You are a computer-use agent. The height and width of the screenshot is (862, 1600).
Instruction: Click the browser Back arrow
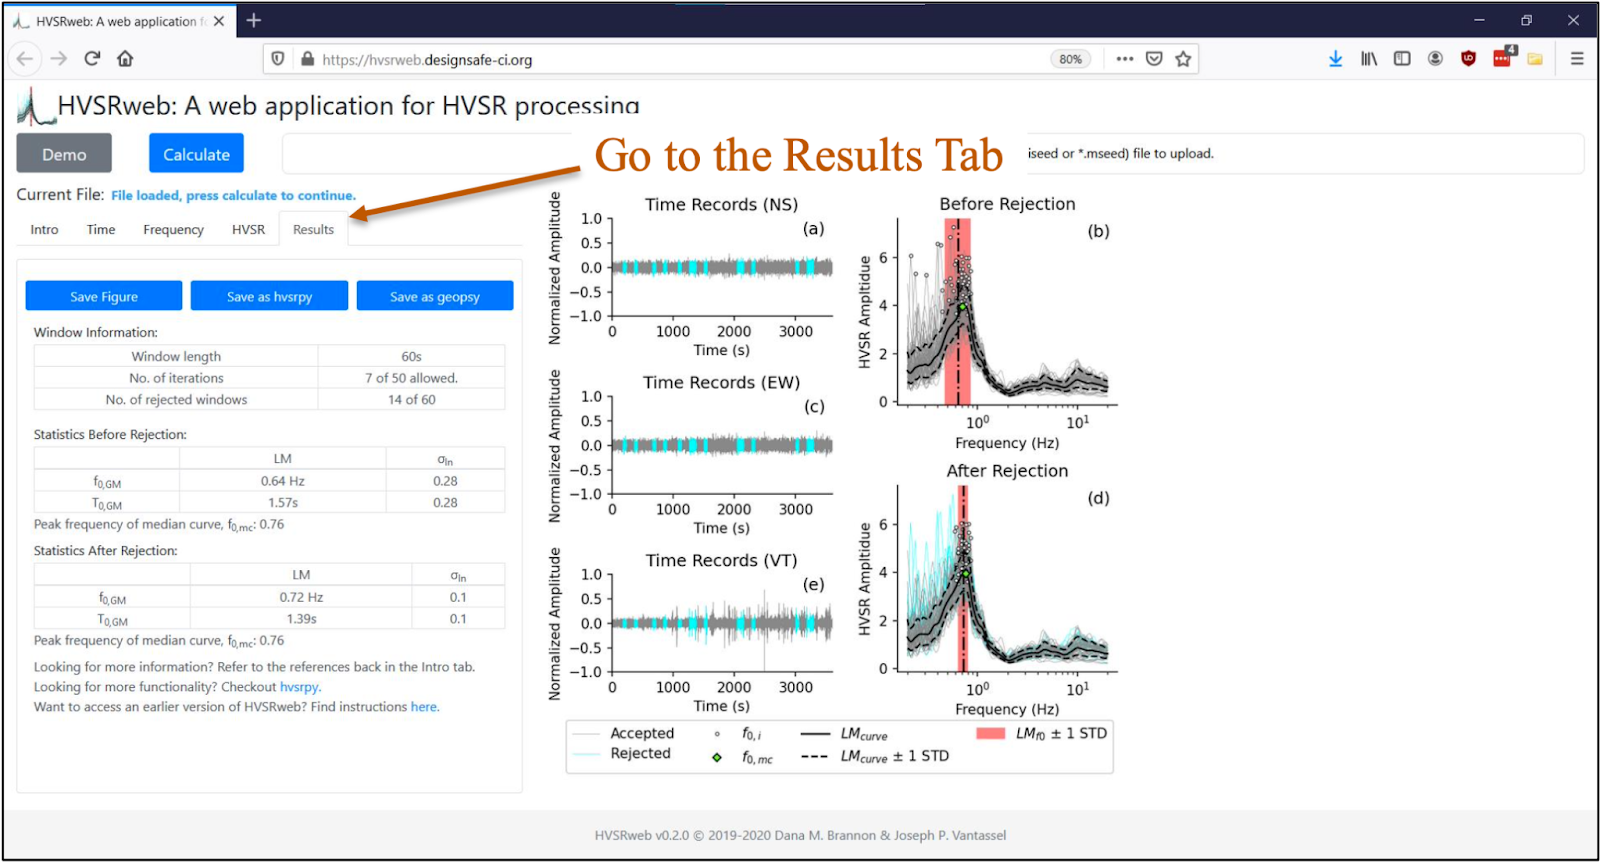pyautogui.click(x=25, y=59)
